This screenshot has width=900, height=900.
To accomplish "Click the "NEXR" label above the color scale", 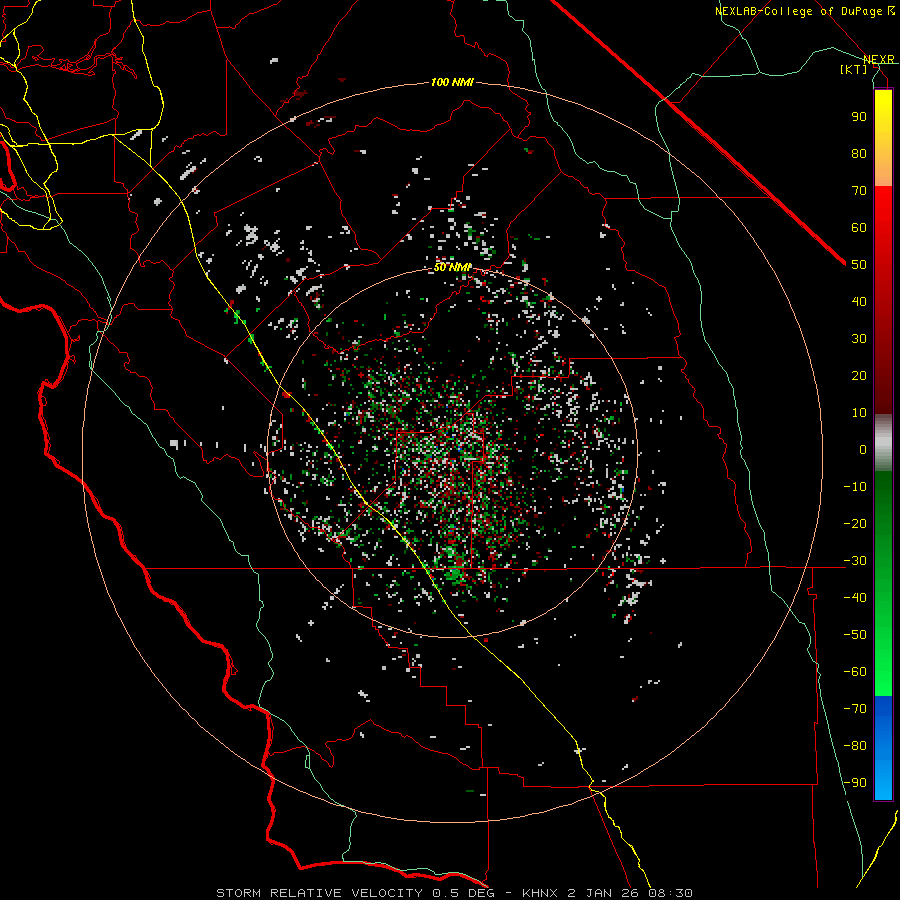I will point(879,59).
